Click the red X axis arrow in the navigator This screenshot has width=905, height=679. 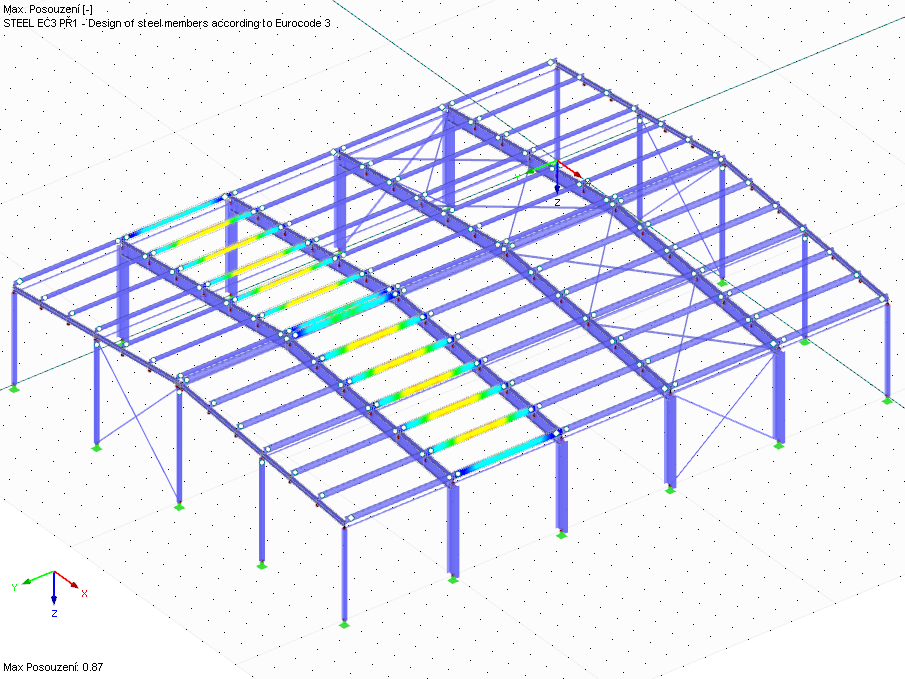pos(75,585)
